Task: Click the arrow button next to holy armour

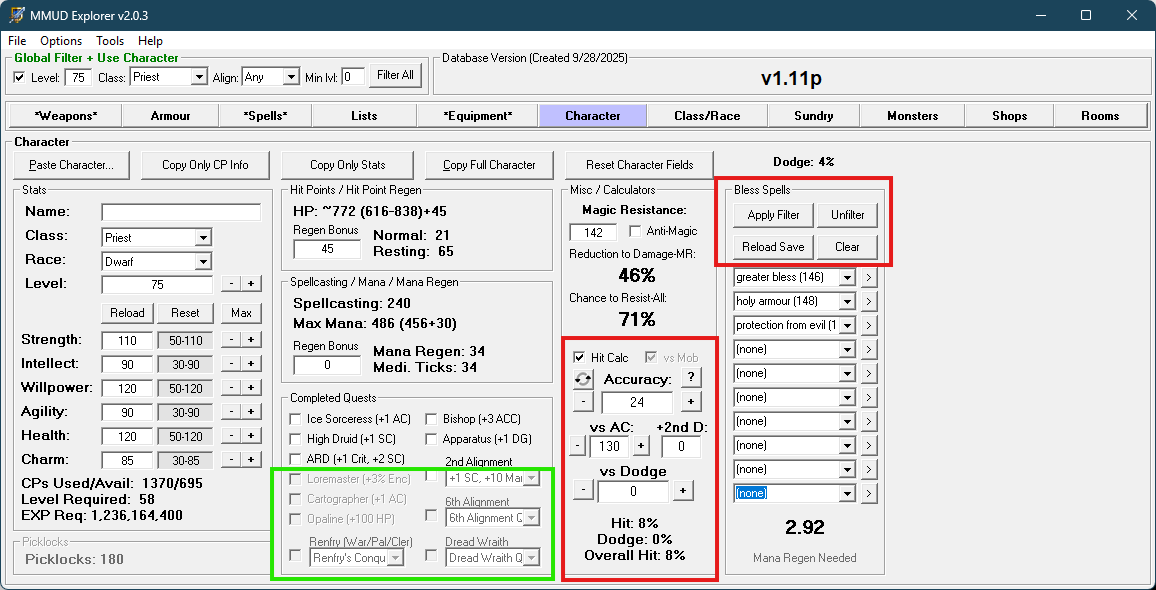Action: pyautogui.click(x=869, y=301)
